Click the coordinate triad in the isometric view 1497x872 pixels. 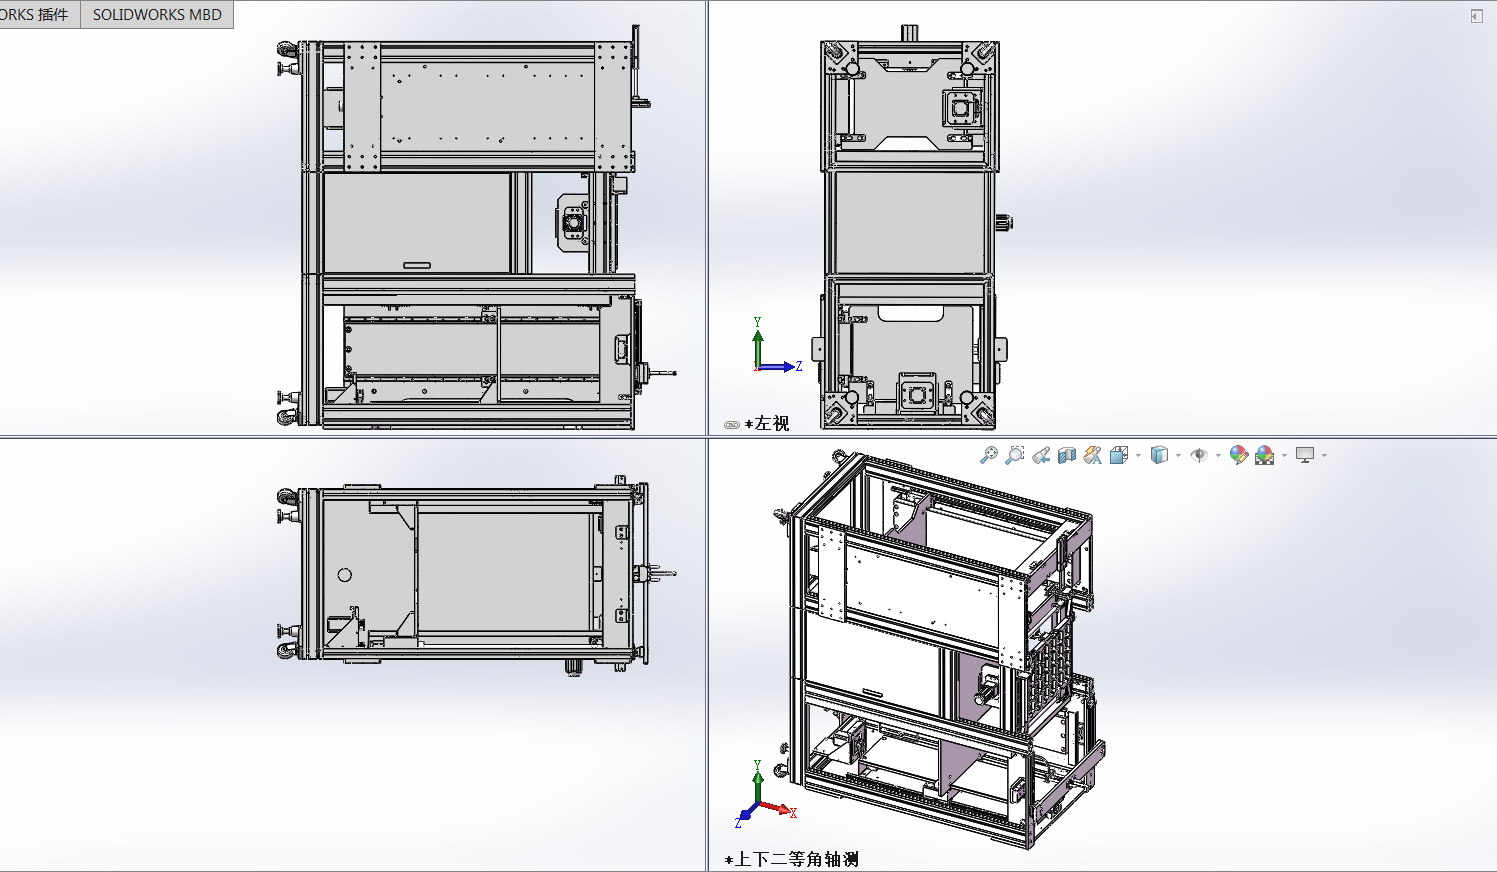pyautogui.click(x=766, y=795)
